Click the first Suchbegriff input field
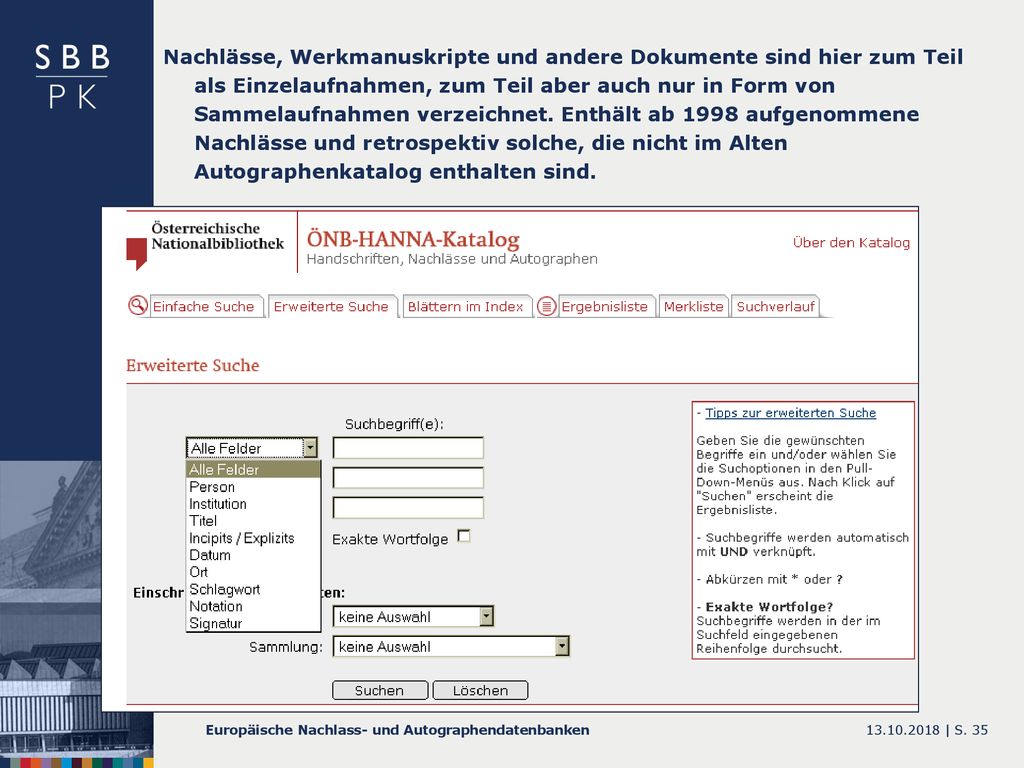The width and height of the screenshot is (1024, 768). [408, 448]
